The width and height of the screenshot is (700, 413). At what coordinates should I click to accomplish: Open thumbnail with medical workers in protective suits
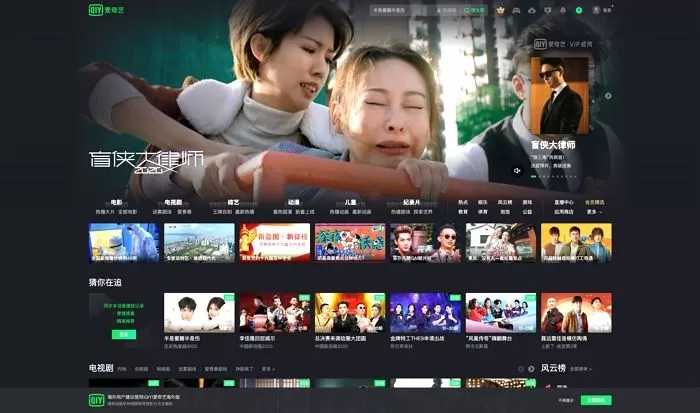[x=124, y=242]
